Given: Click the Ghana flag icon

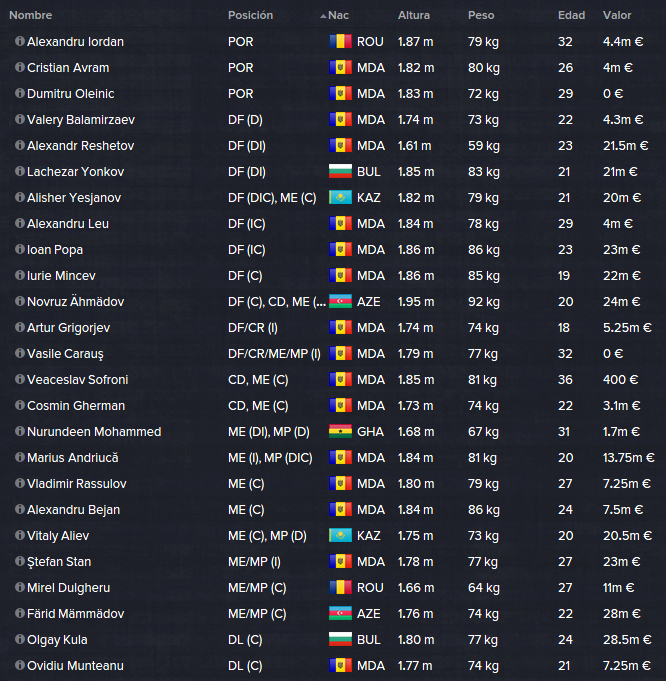Looking at the screenshot, I should tap(340, 431).
